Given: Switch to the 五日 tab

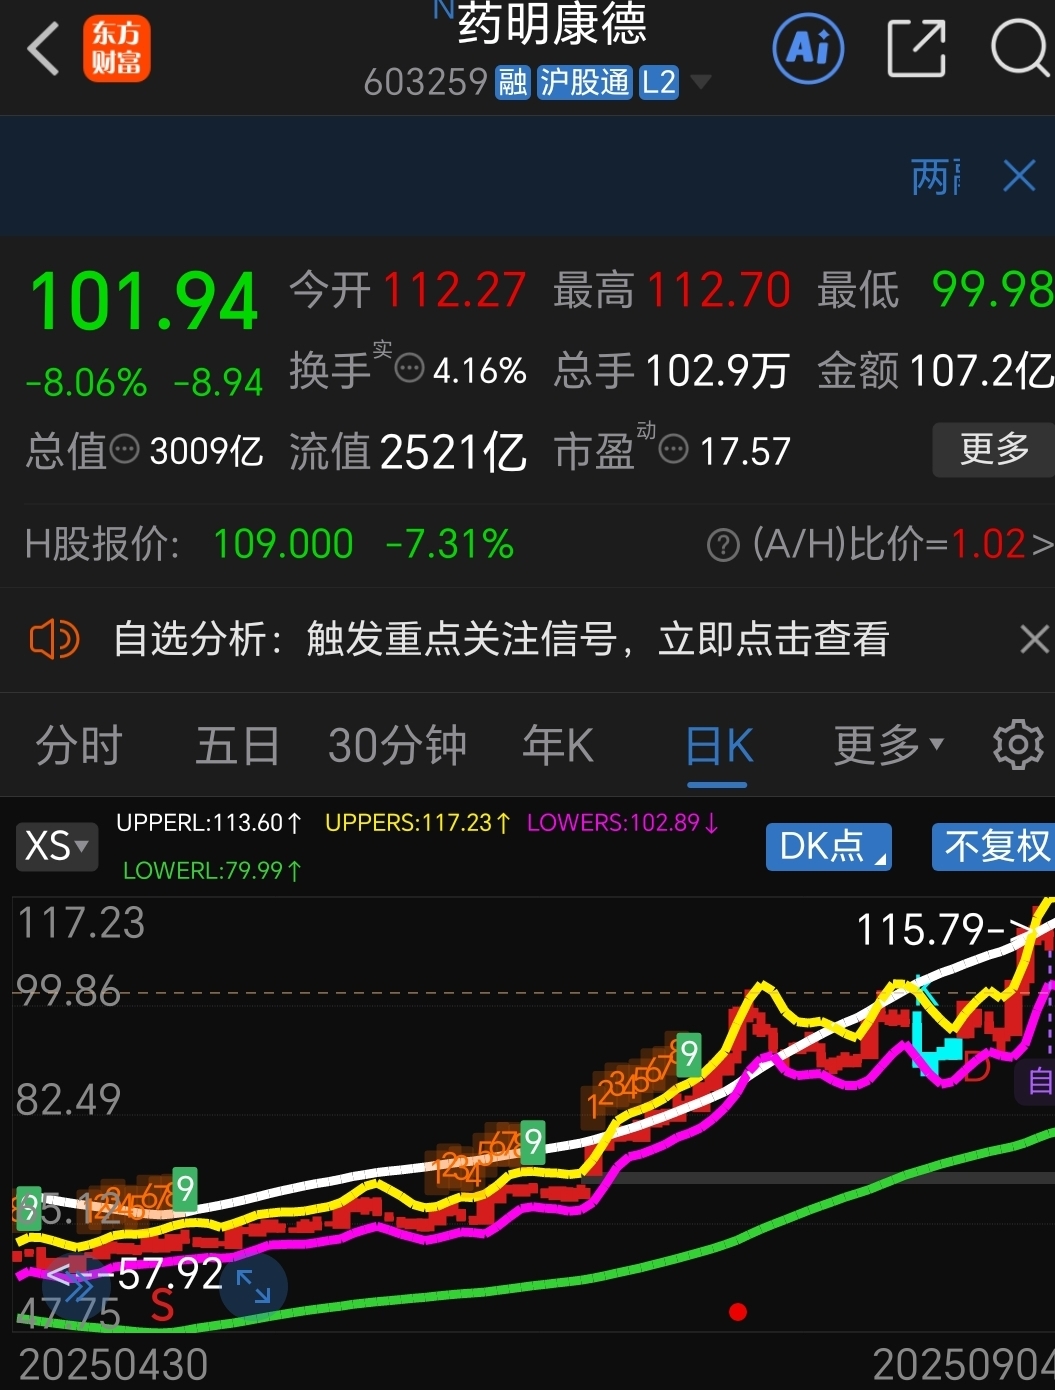Looking at the screenshot, I should pos(237,746).
